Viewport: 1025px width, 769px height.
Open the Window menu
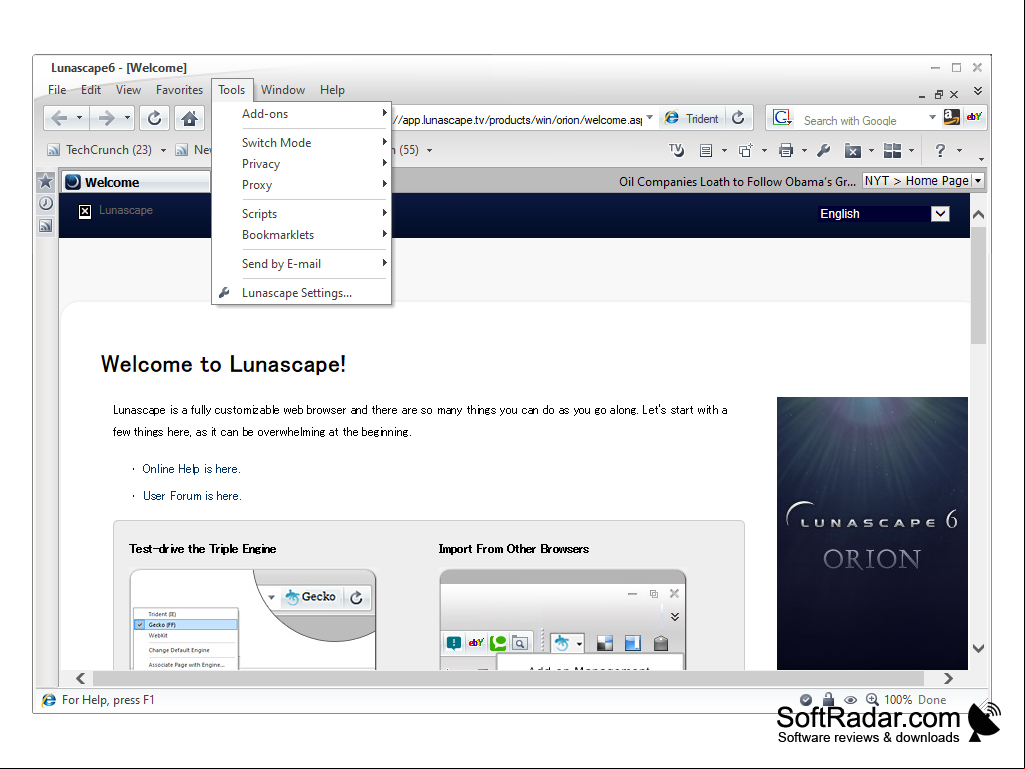tap(282, 90)
